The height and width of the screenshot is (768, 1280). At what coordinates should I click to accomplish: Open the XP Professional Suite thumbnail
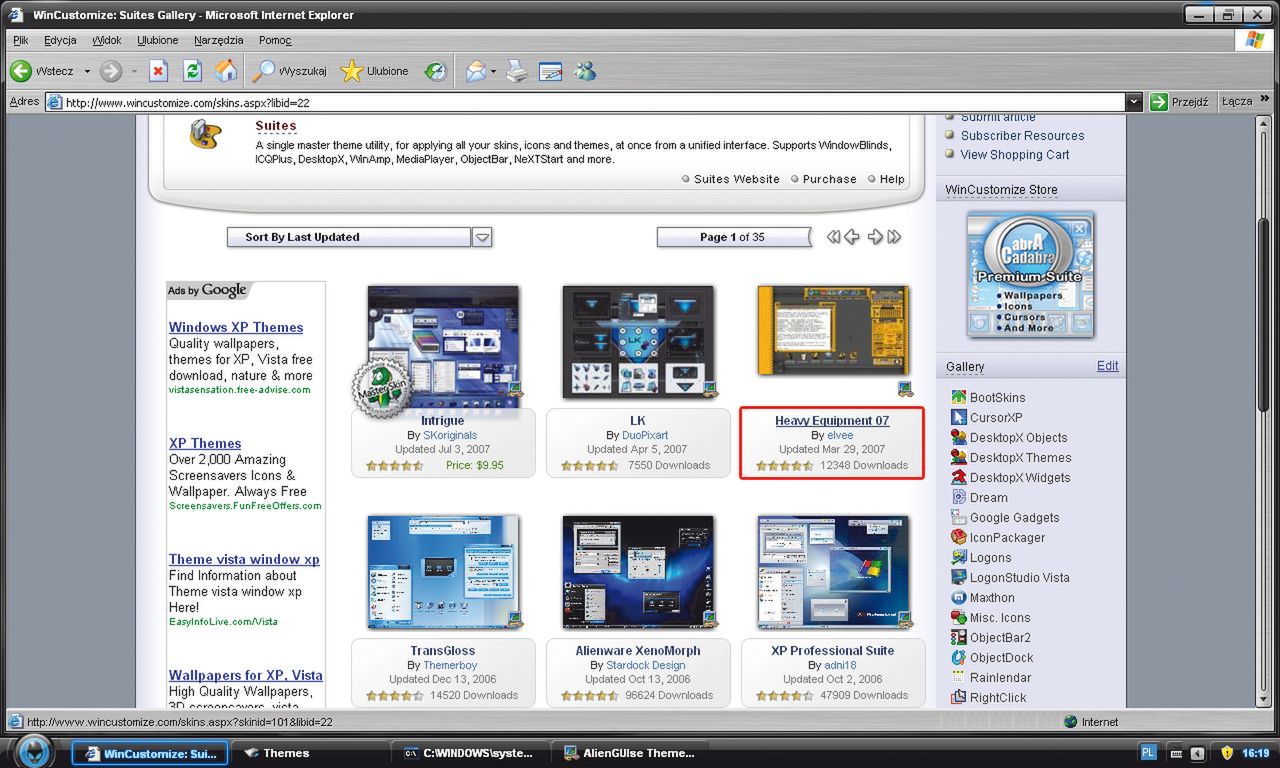coord(833,572)
